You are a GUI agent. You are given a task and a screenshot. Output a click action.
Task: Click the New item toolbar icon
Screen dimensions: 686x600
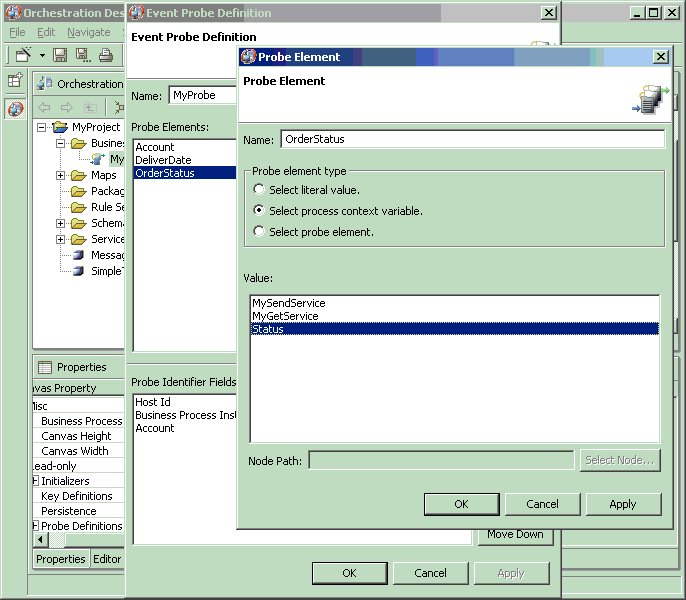(x=23, y=55)
